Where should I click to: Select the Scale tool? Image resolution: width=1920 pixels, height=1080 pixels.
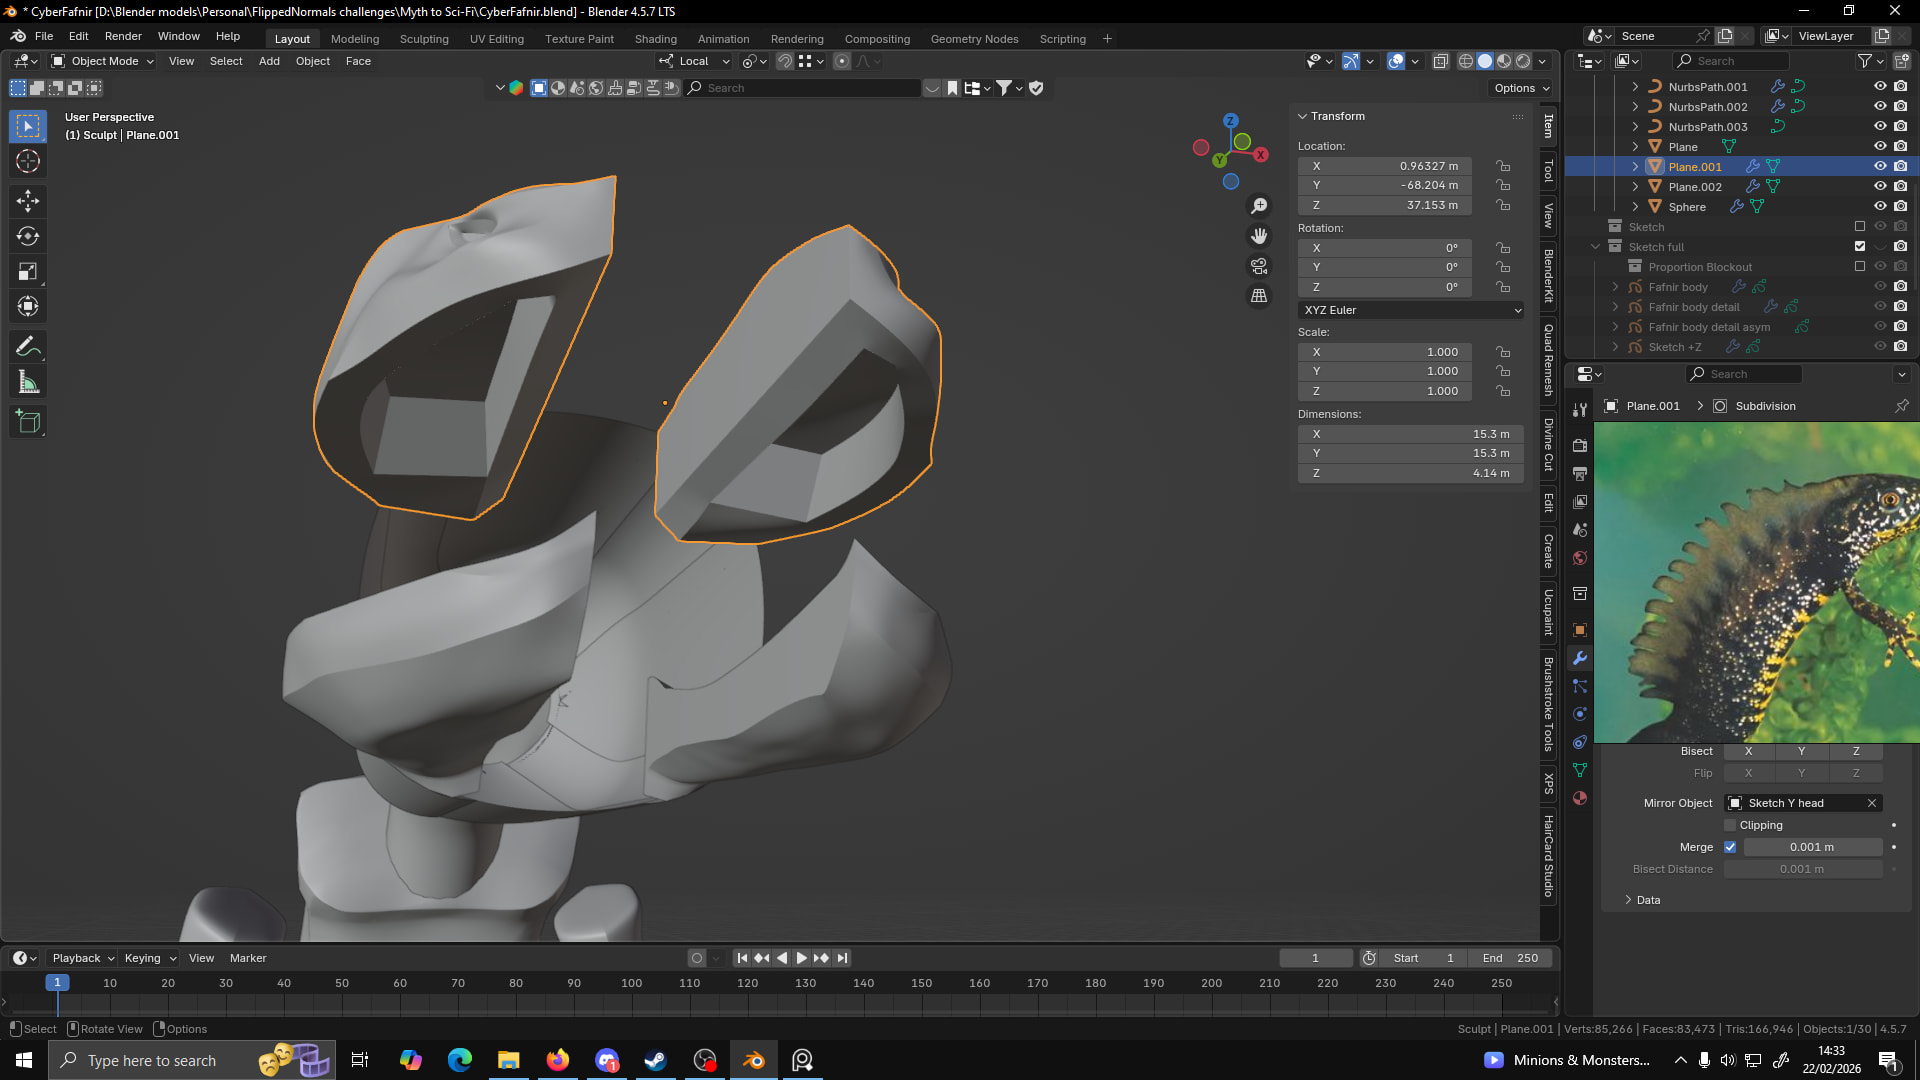tap(28, 271)
